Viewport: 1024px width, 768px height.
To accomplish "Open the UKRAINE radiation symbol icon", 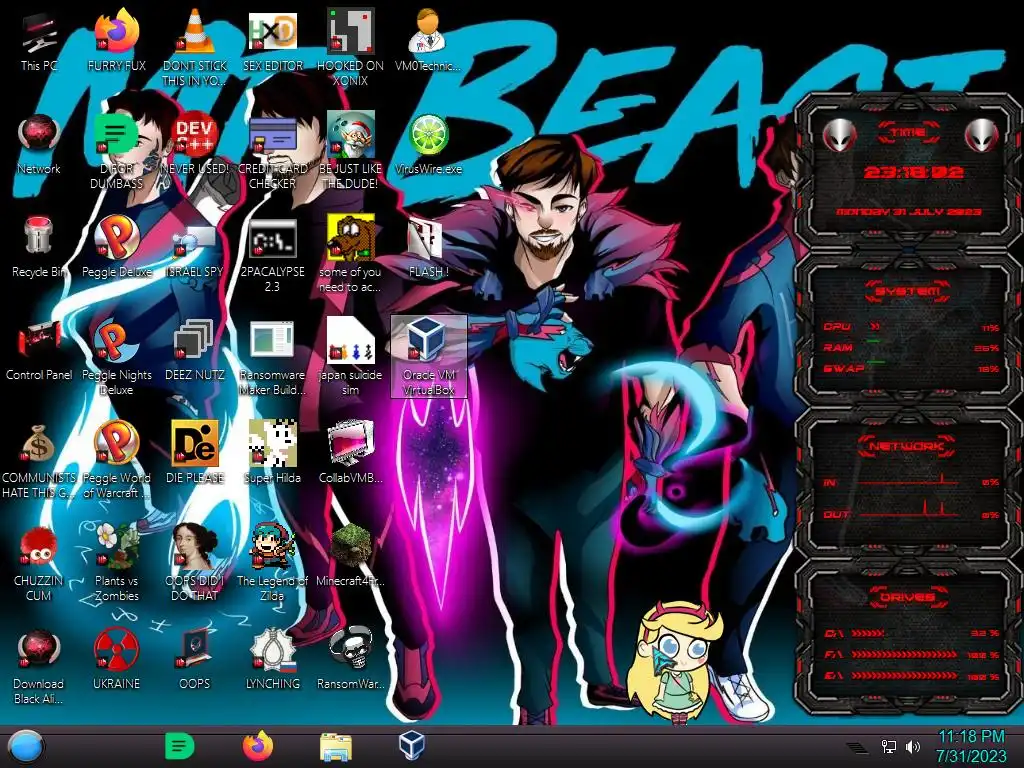I will click(117, 660).
